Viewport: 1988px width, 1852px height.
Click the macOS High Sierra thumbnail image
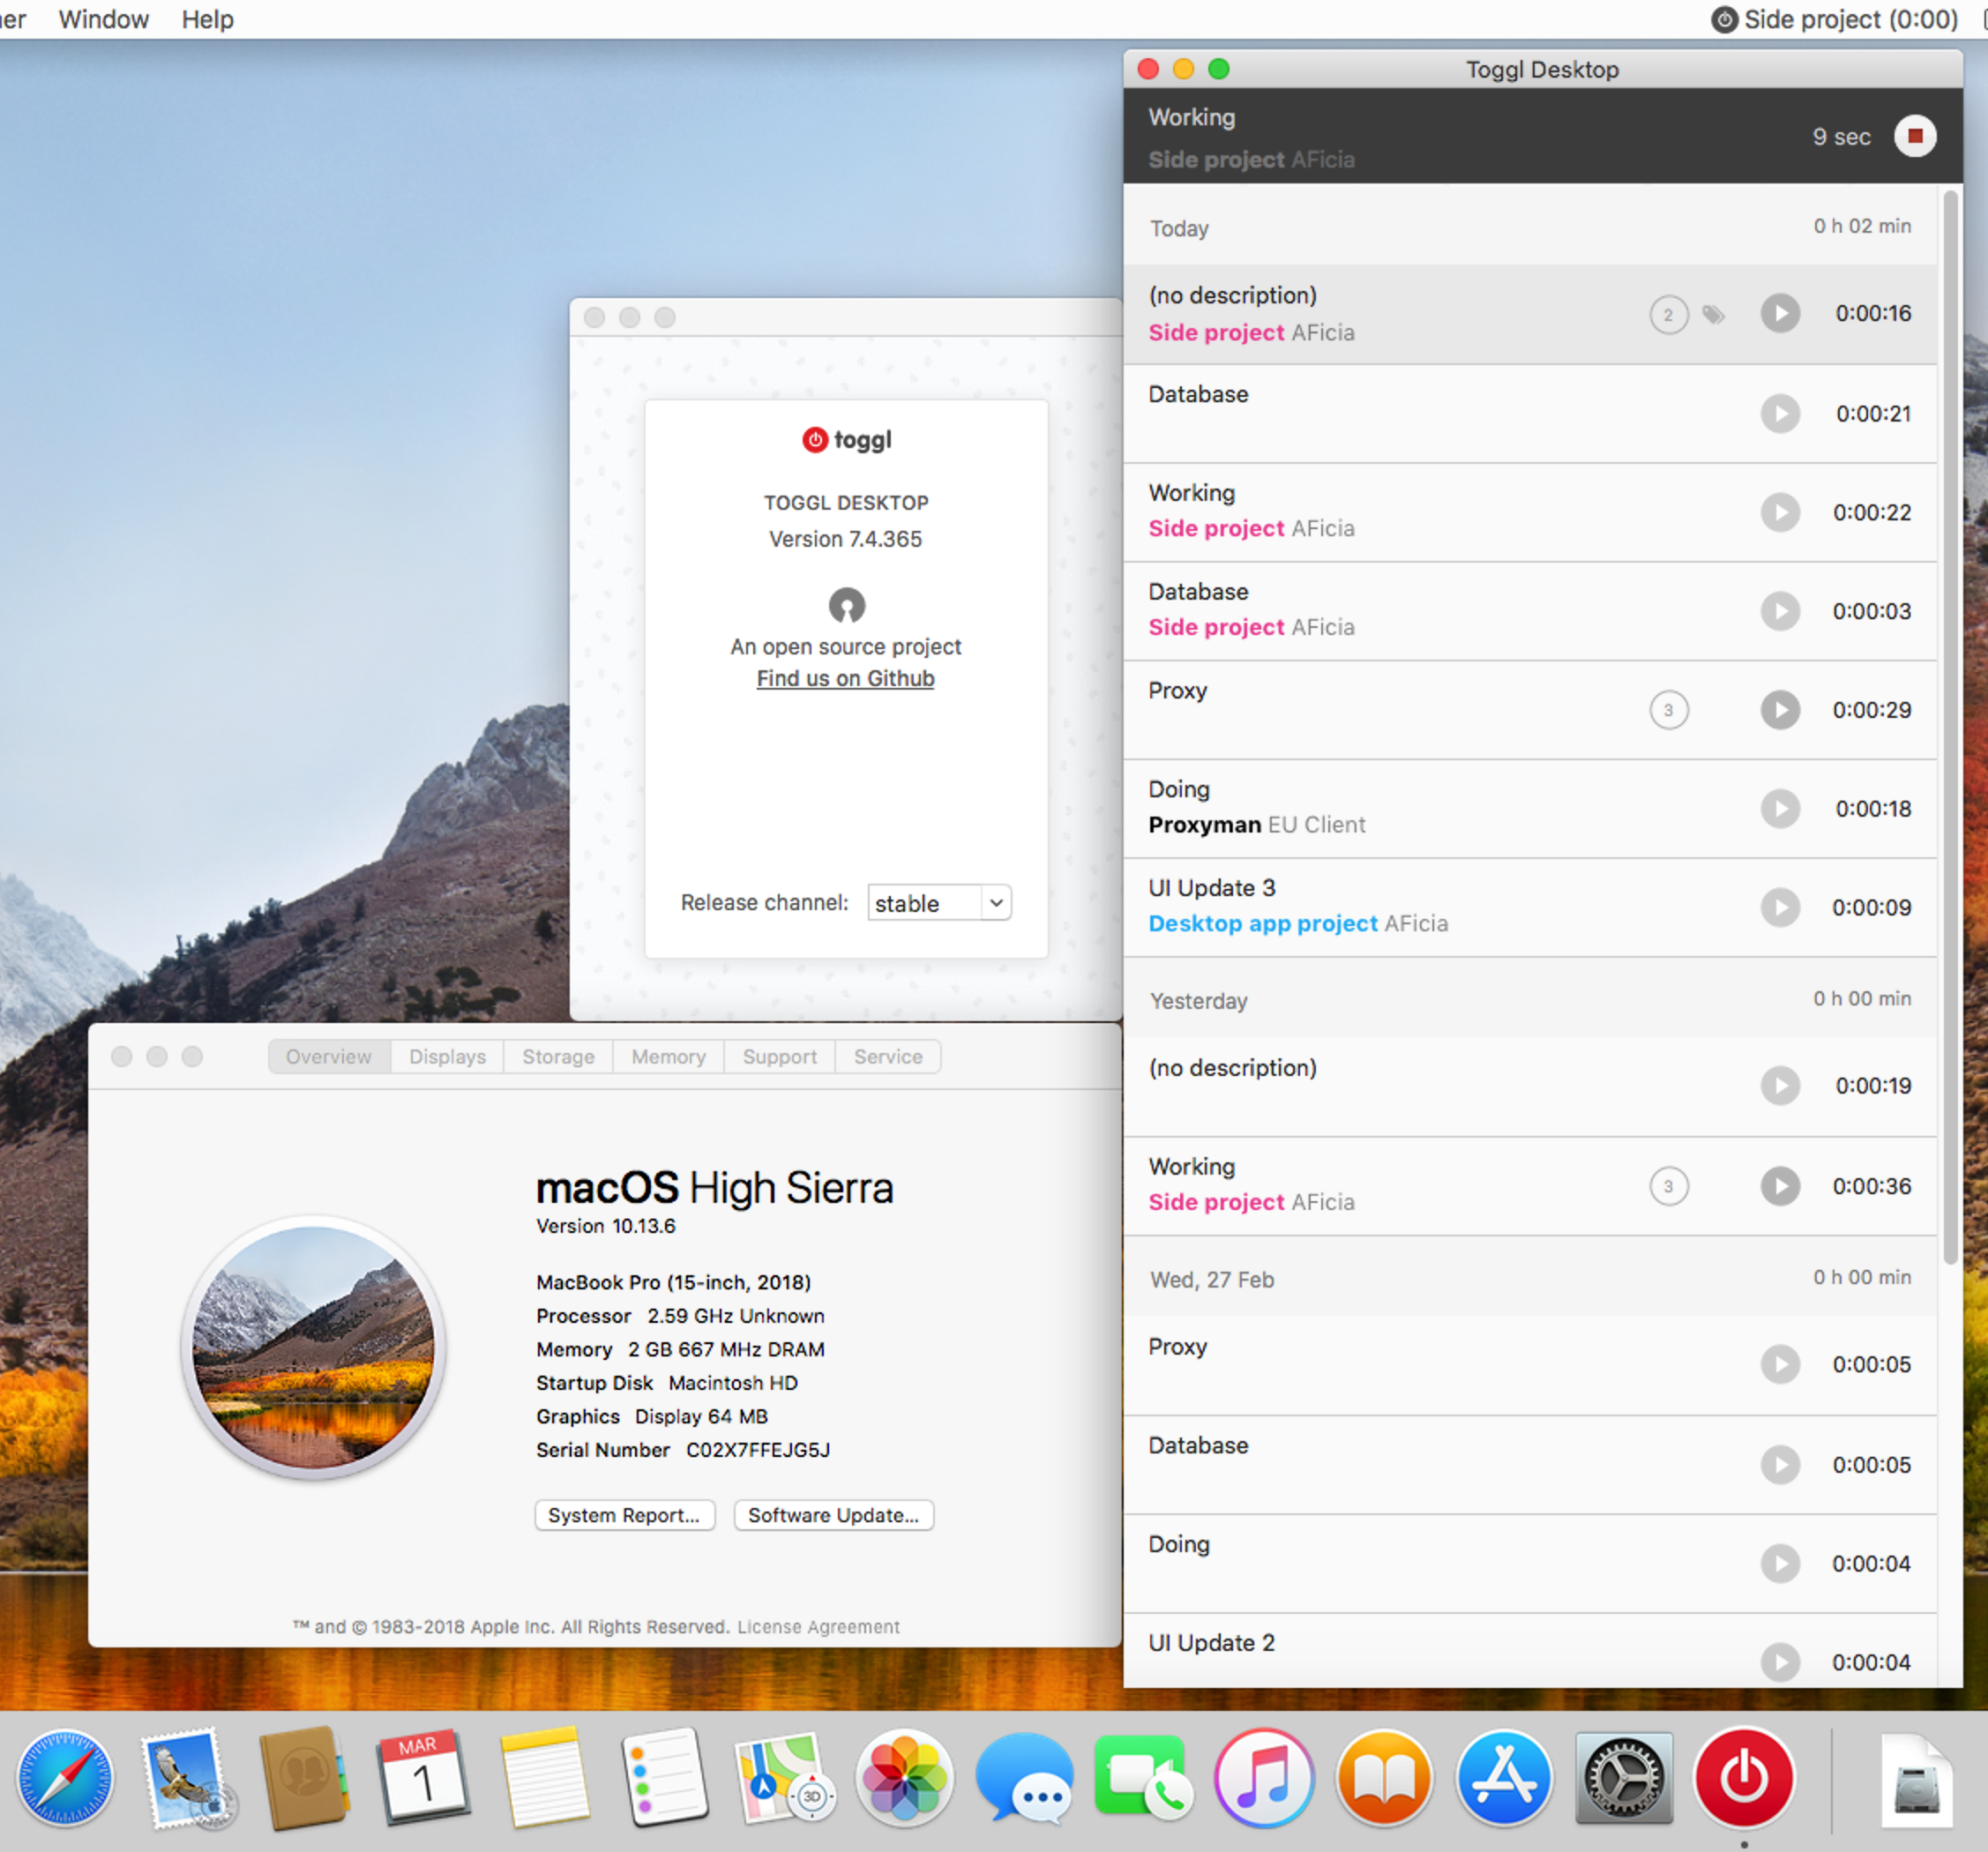pyautogui.click(x=313, y=1348)
